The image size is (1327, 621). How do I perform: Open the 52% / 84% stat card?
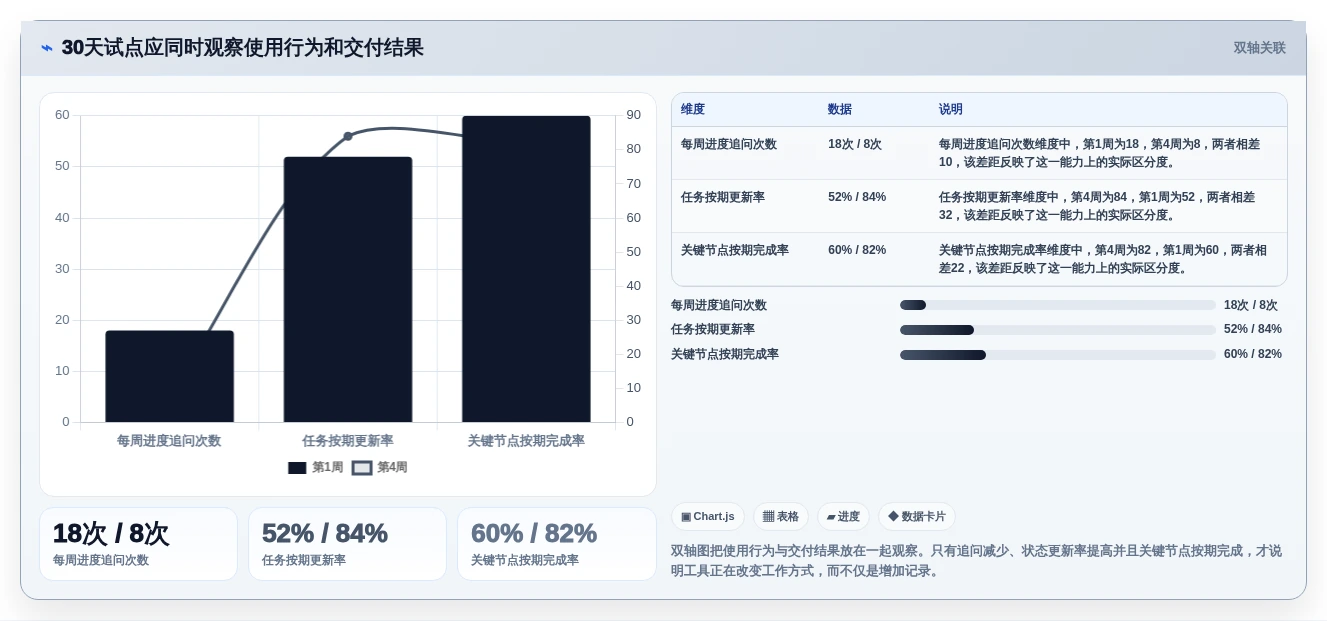coord(347,544)
